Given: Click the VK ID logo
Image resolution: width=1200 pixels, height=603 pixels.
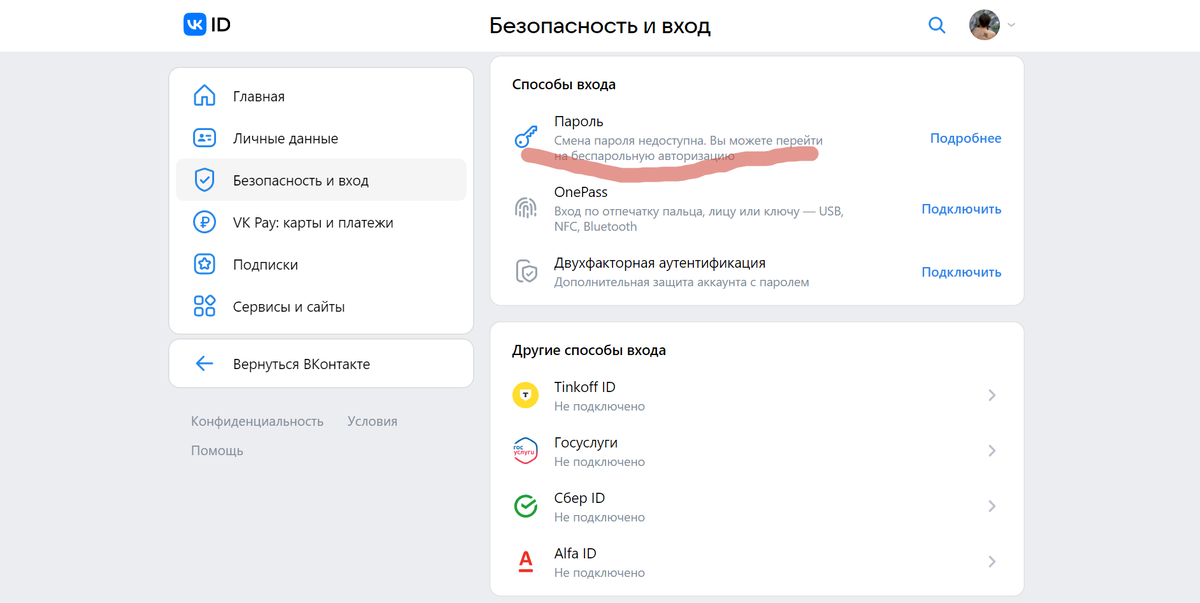Looking at the screenshot, I should 207,25.
